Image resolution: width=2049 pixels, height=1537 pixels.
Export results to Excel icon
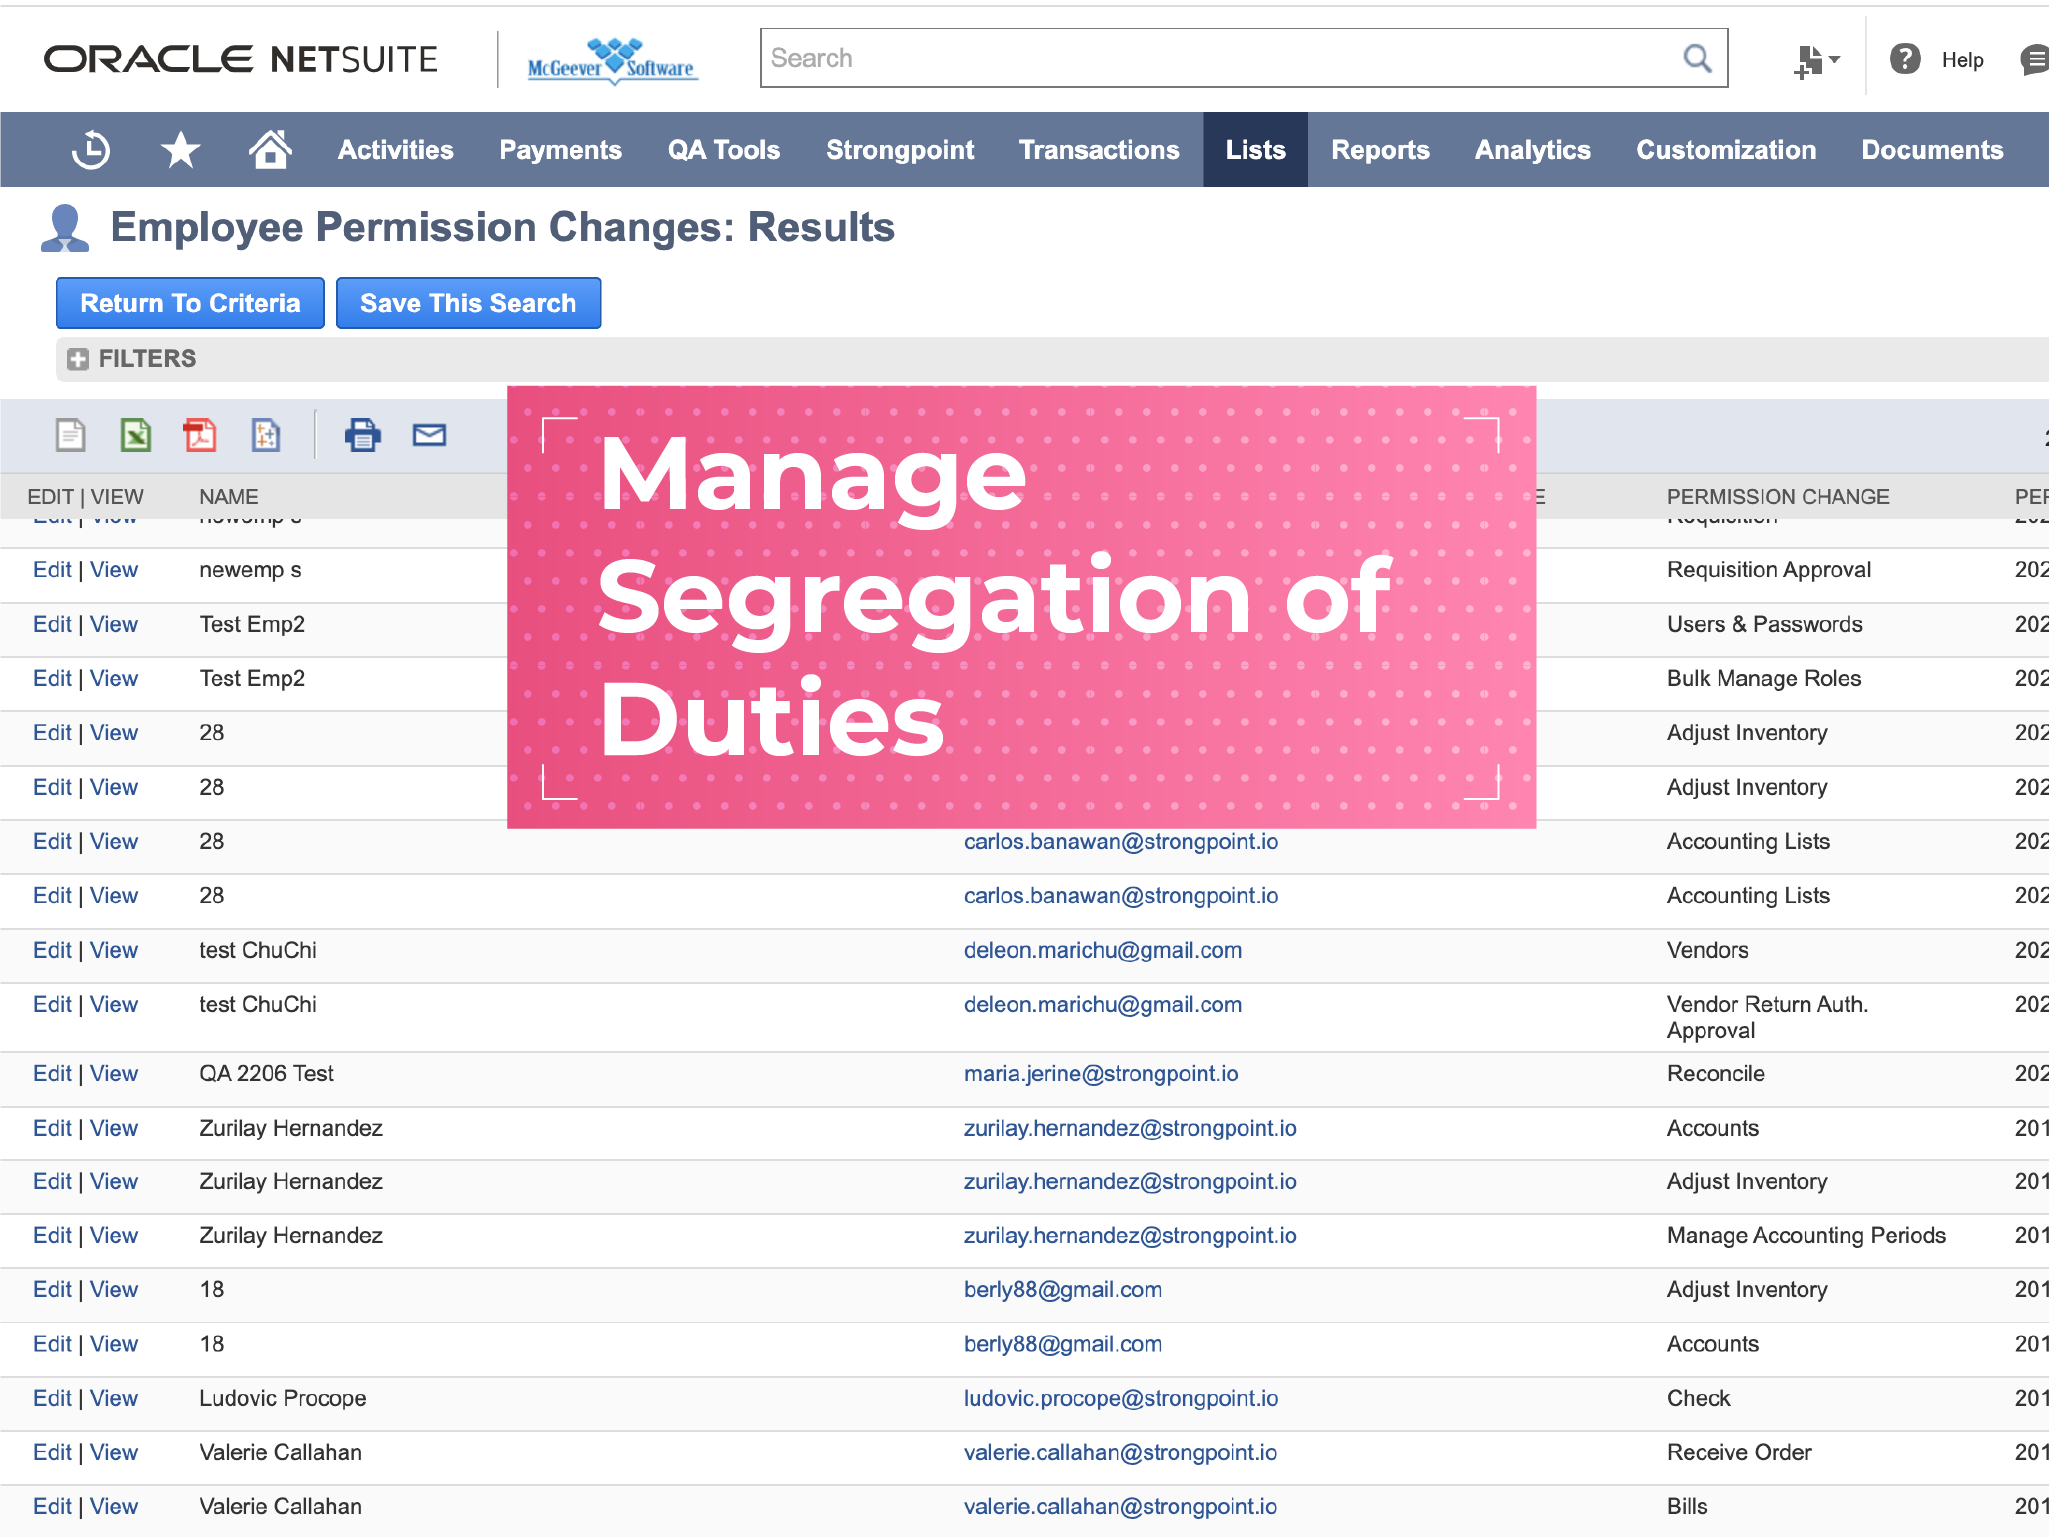pos(135,435)
